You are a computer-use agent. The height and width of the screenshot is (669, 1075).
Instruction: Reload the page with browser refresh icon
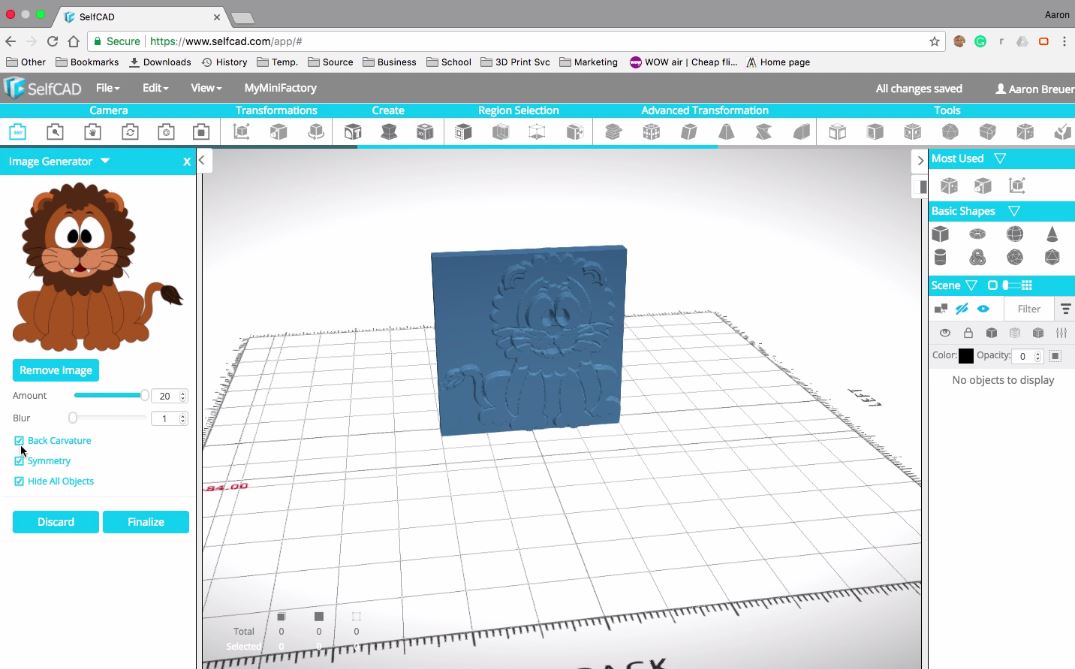tap(52, 41)
